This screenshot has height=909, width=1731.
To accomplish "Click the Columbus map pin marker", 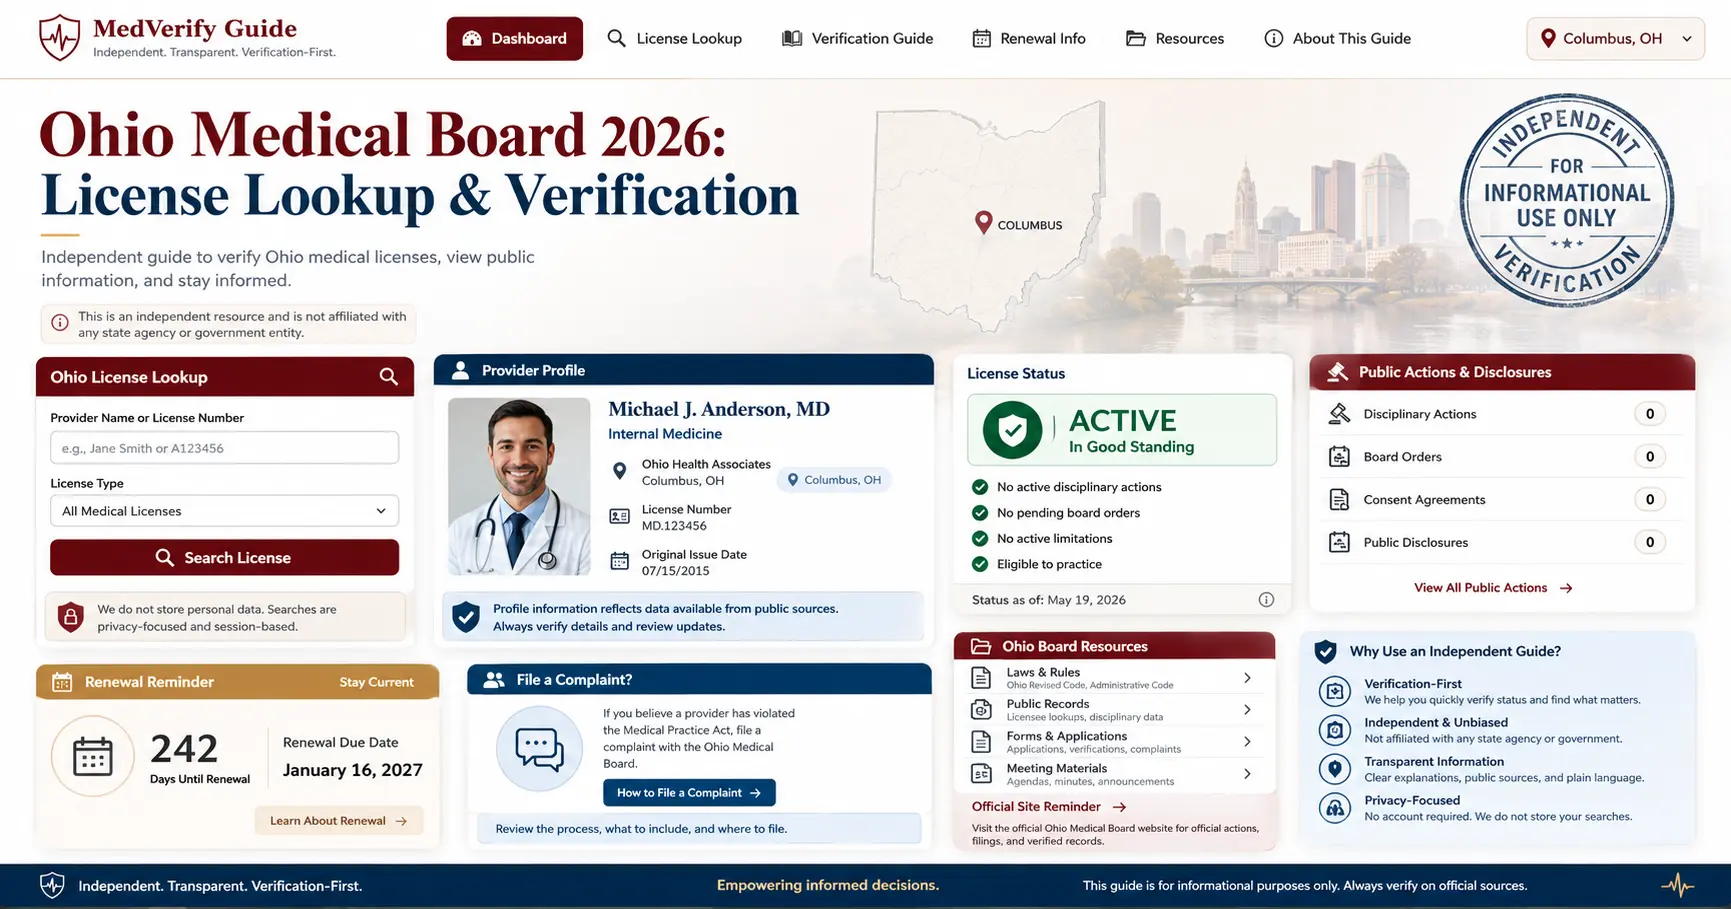I will point(983,222).
